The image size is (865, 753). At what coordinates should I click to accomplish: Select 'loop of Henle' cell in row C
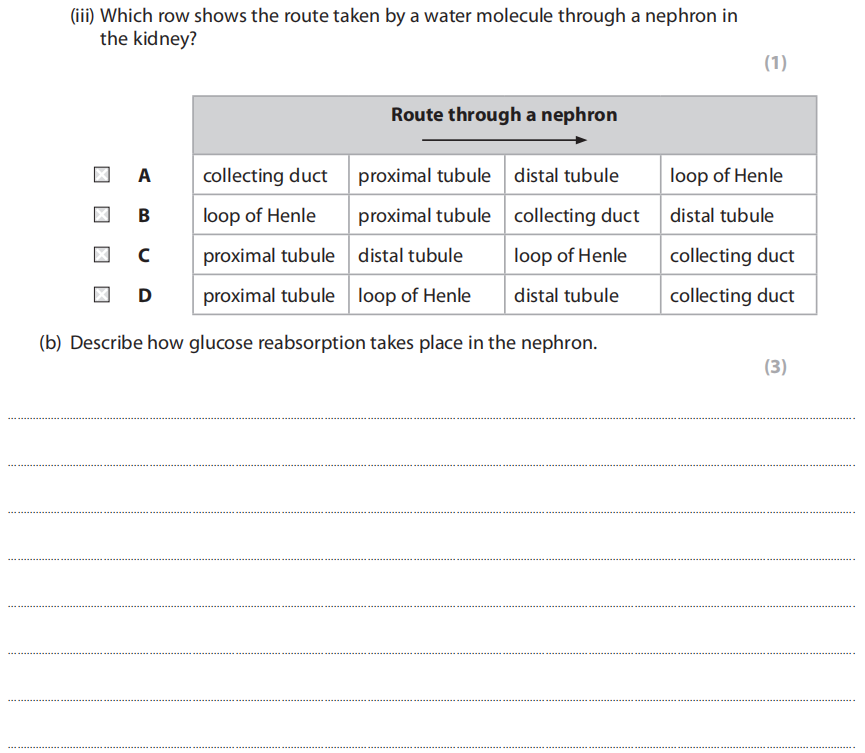pyautogui.click(x=570, y=256)
